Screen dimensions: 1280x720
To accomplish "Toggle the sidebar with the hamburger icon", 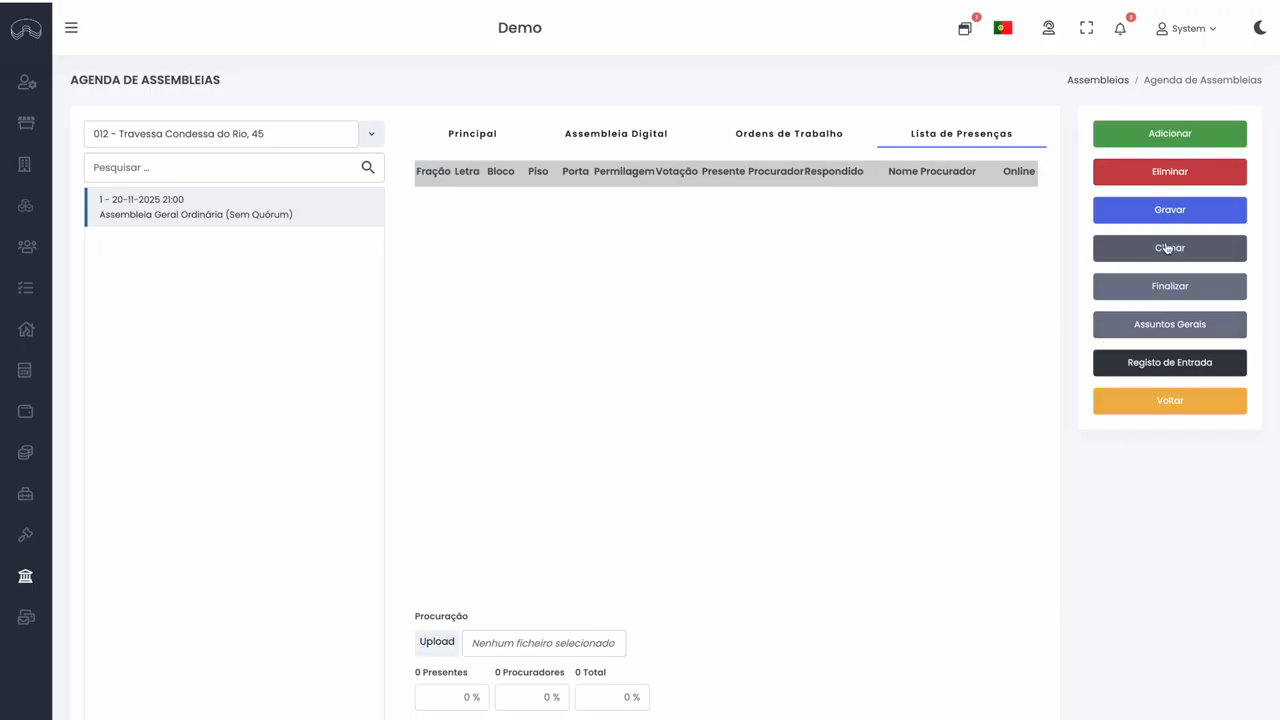I will tap(71, 27).
